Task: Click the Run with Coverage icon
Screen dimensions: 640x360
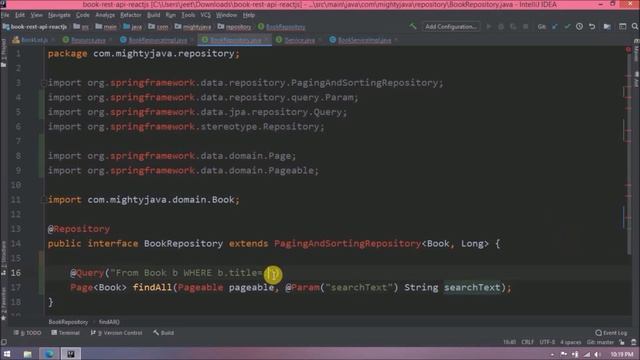Action: click(513, 27)
